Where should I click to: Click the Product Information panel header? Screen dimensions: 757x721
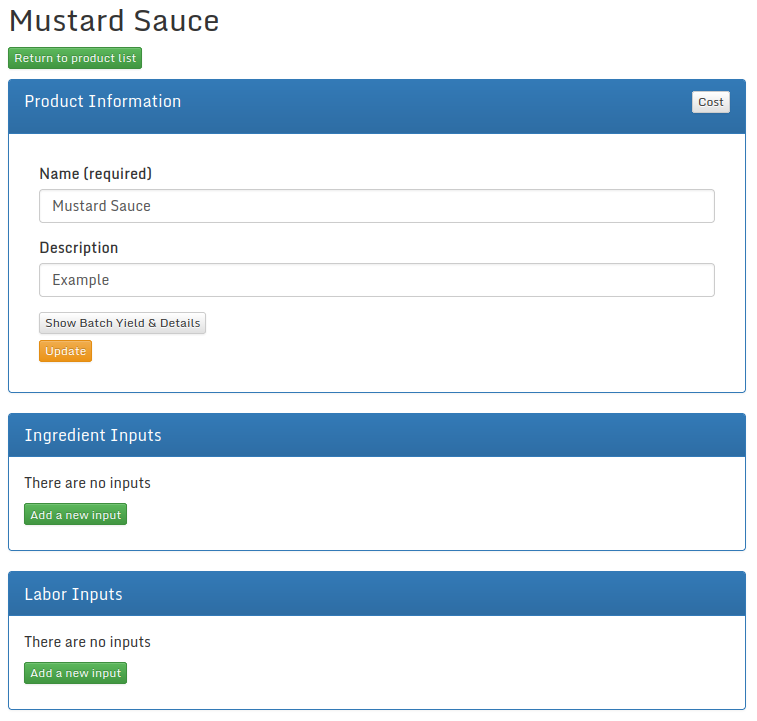coord(103,101)
